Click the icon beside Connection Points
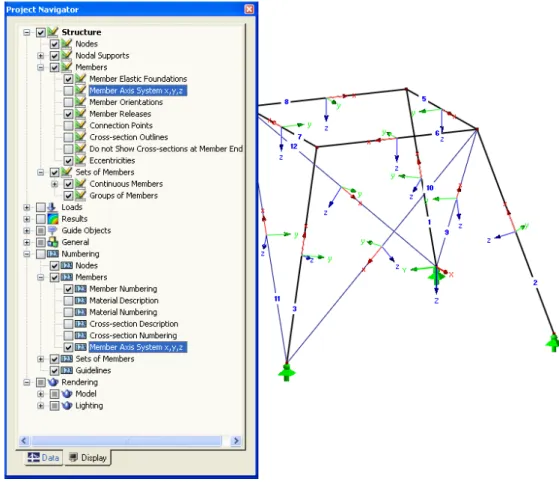The width and height of the screenshot is (559, 482). click(81, 125)
